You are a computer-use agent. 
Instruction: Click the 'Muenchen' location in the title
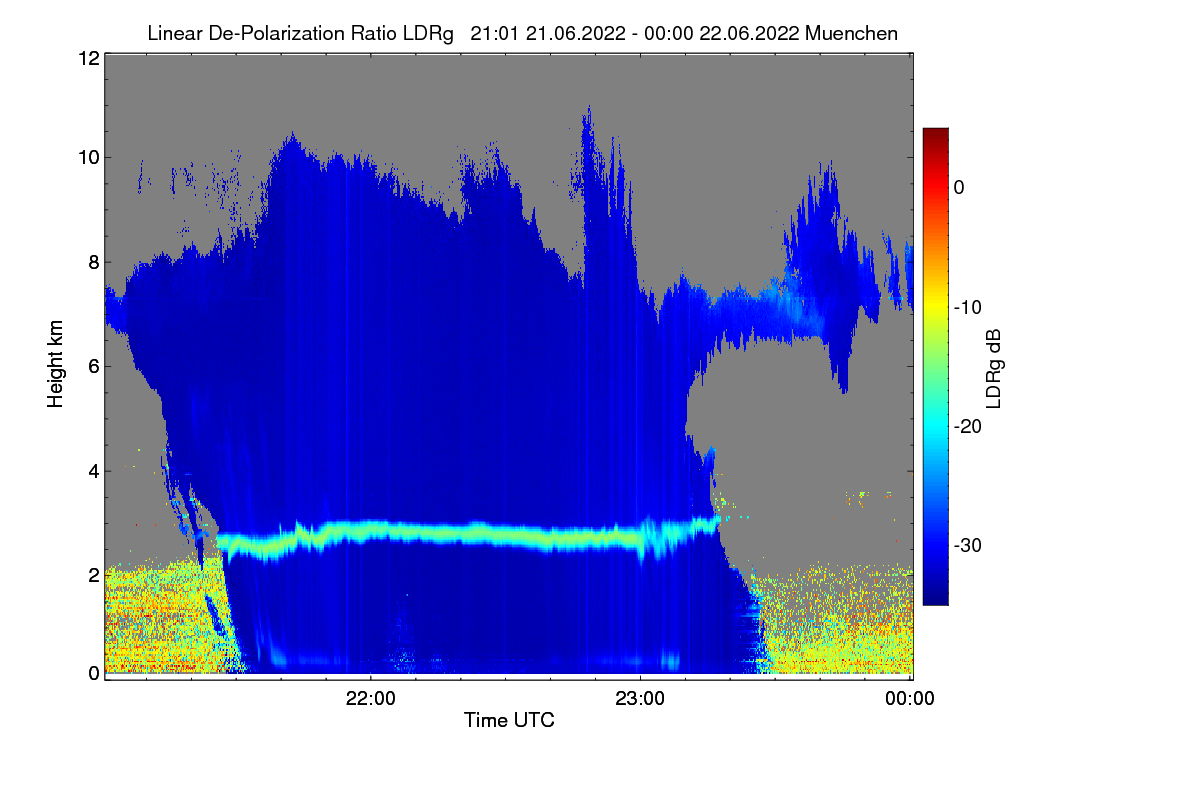851,33
